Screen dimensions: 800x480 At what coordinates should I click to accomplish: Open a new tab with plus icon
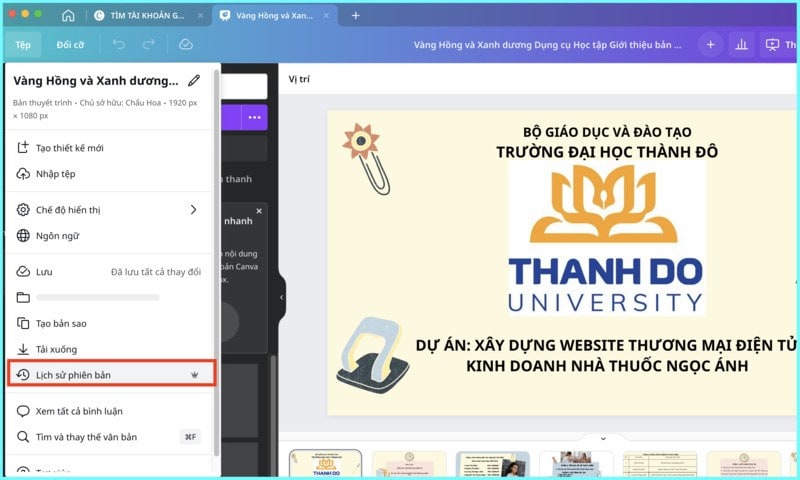click(356, 16)
